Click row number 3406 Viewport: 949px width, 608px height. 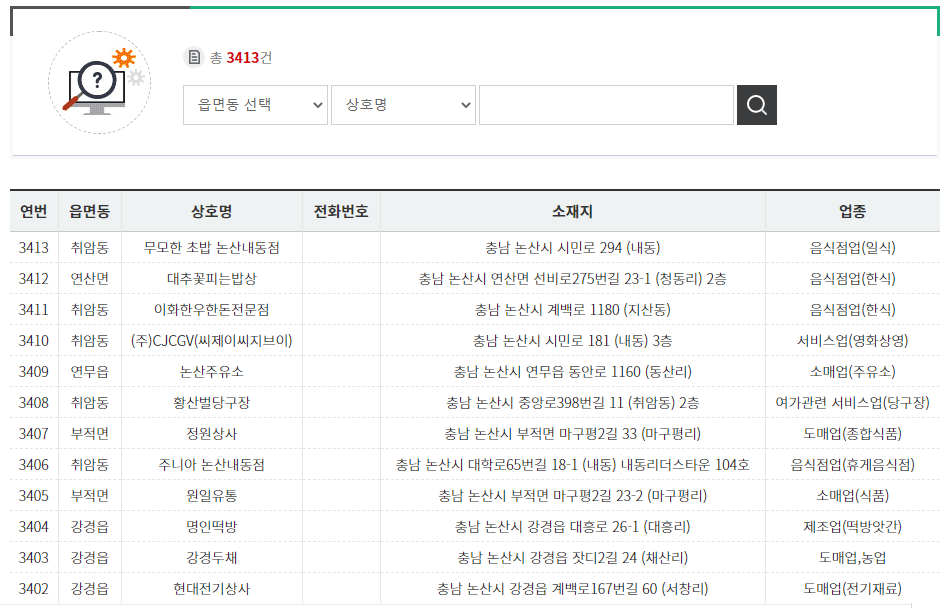(34, 465)
